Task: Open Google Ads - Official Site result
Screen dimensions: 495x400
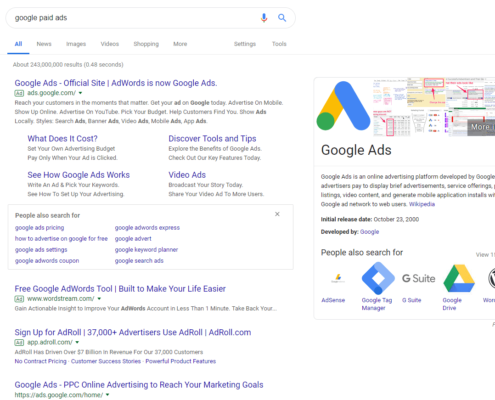Action: (x=116, y=83)
